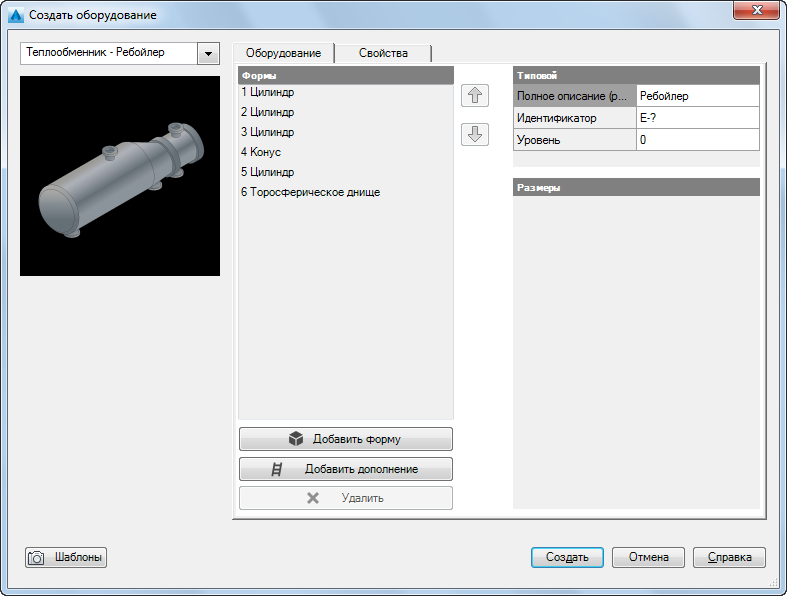Screen dimensions: 787x596
Task: Edit the Ребойлер description field
Action: (698, 96)
